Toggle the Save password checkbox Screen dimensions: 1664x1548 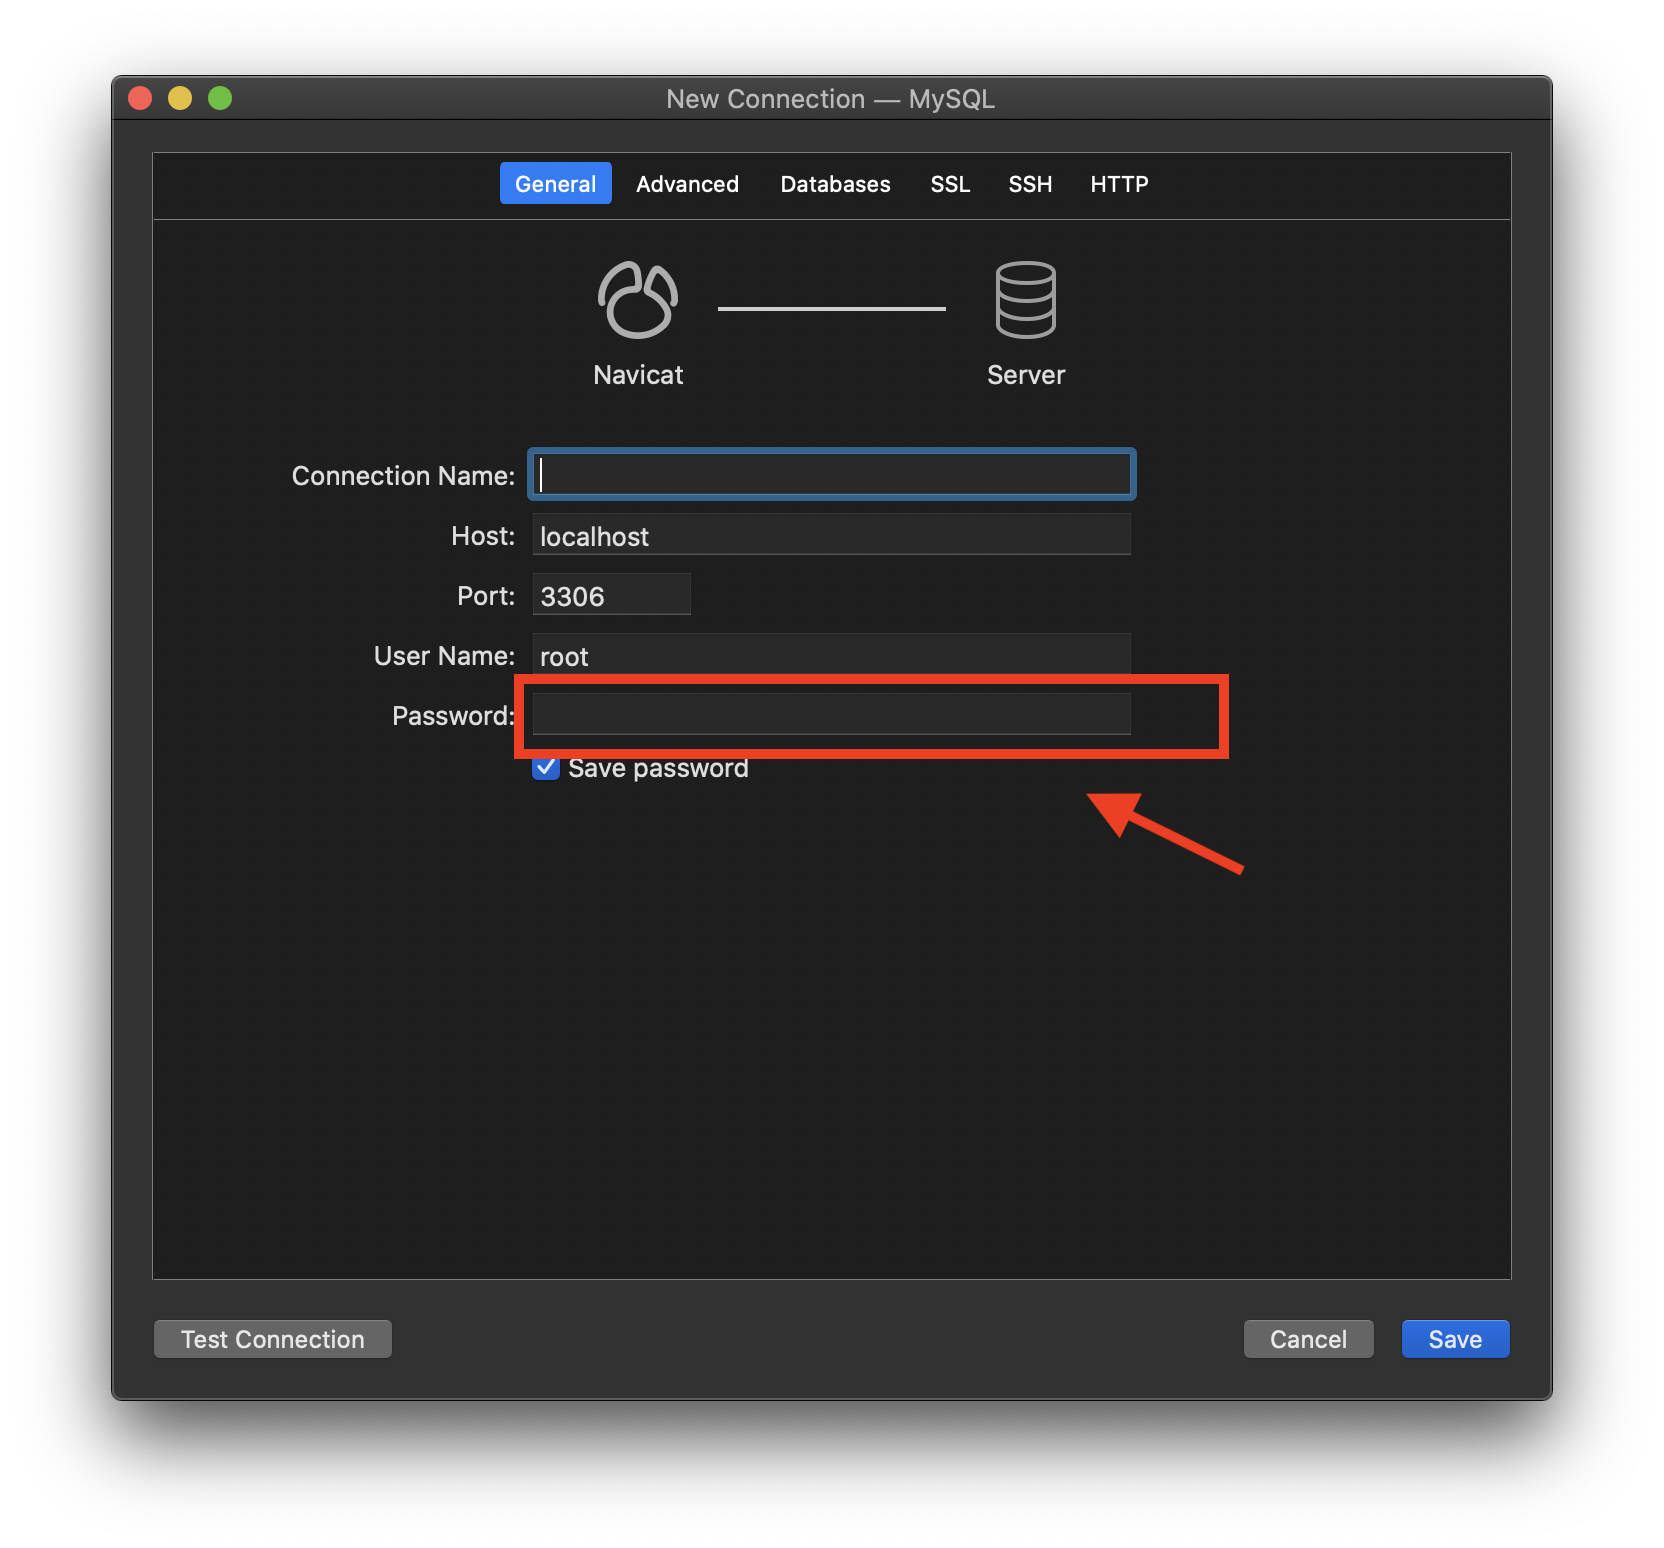tap(546, 767)
